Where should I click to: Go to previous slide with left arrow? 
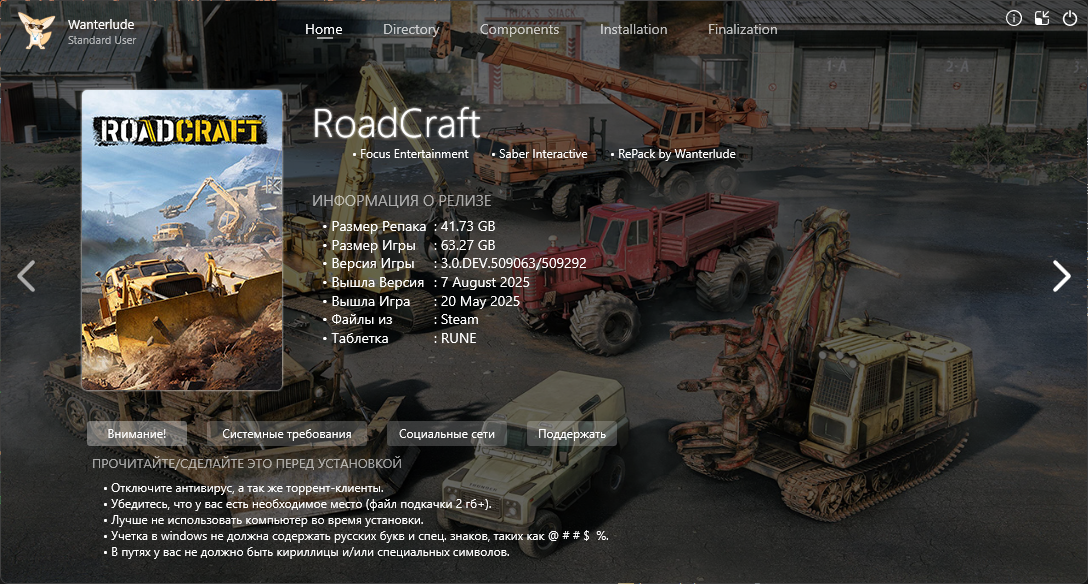(26, 276)
